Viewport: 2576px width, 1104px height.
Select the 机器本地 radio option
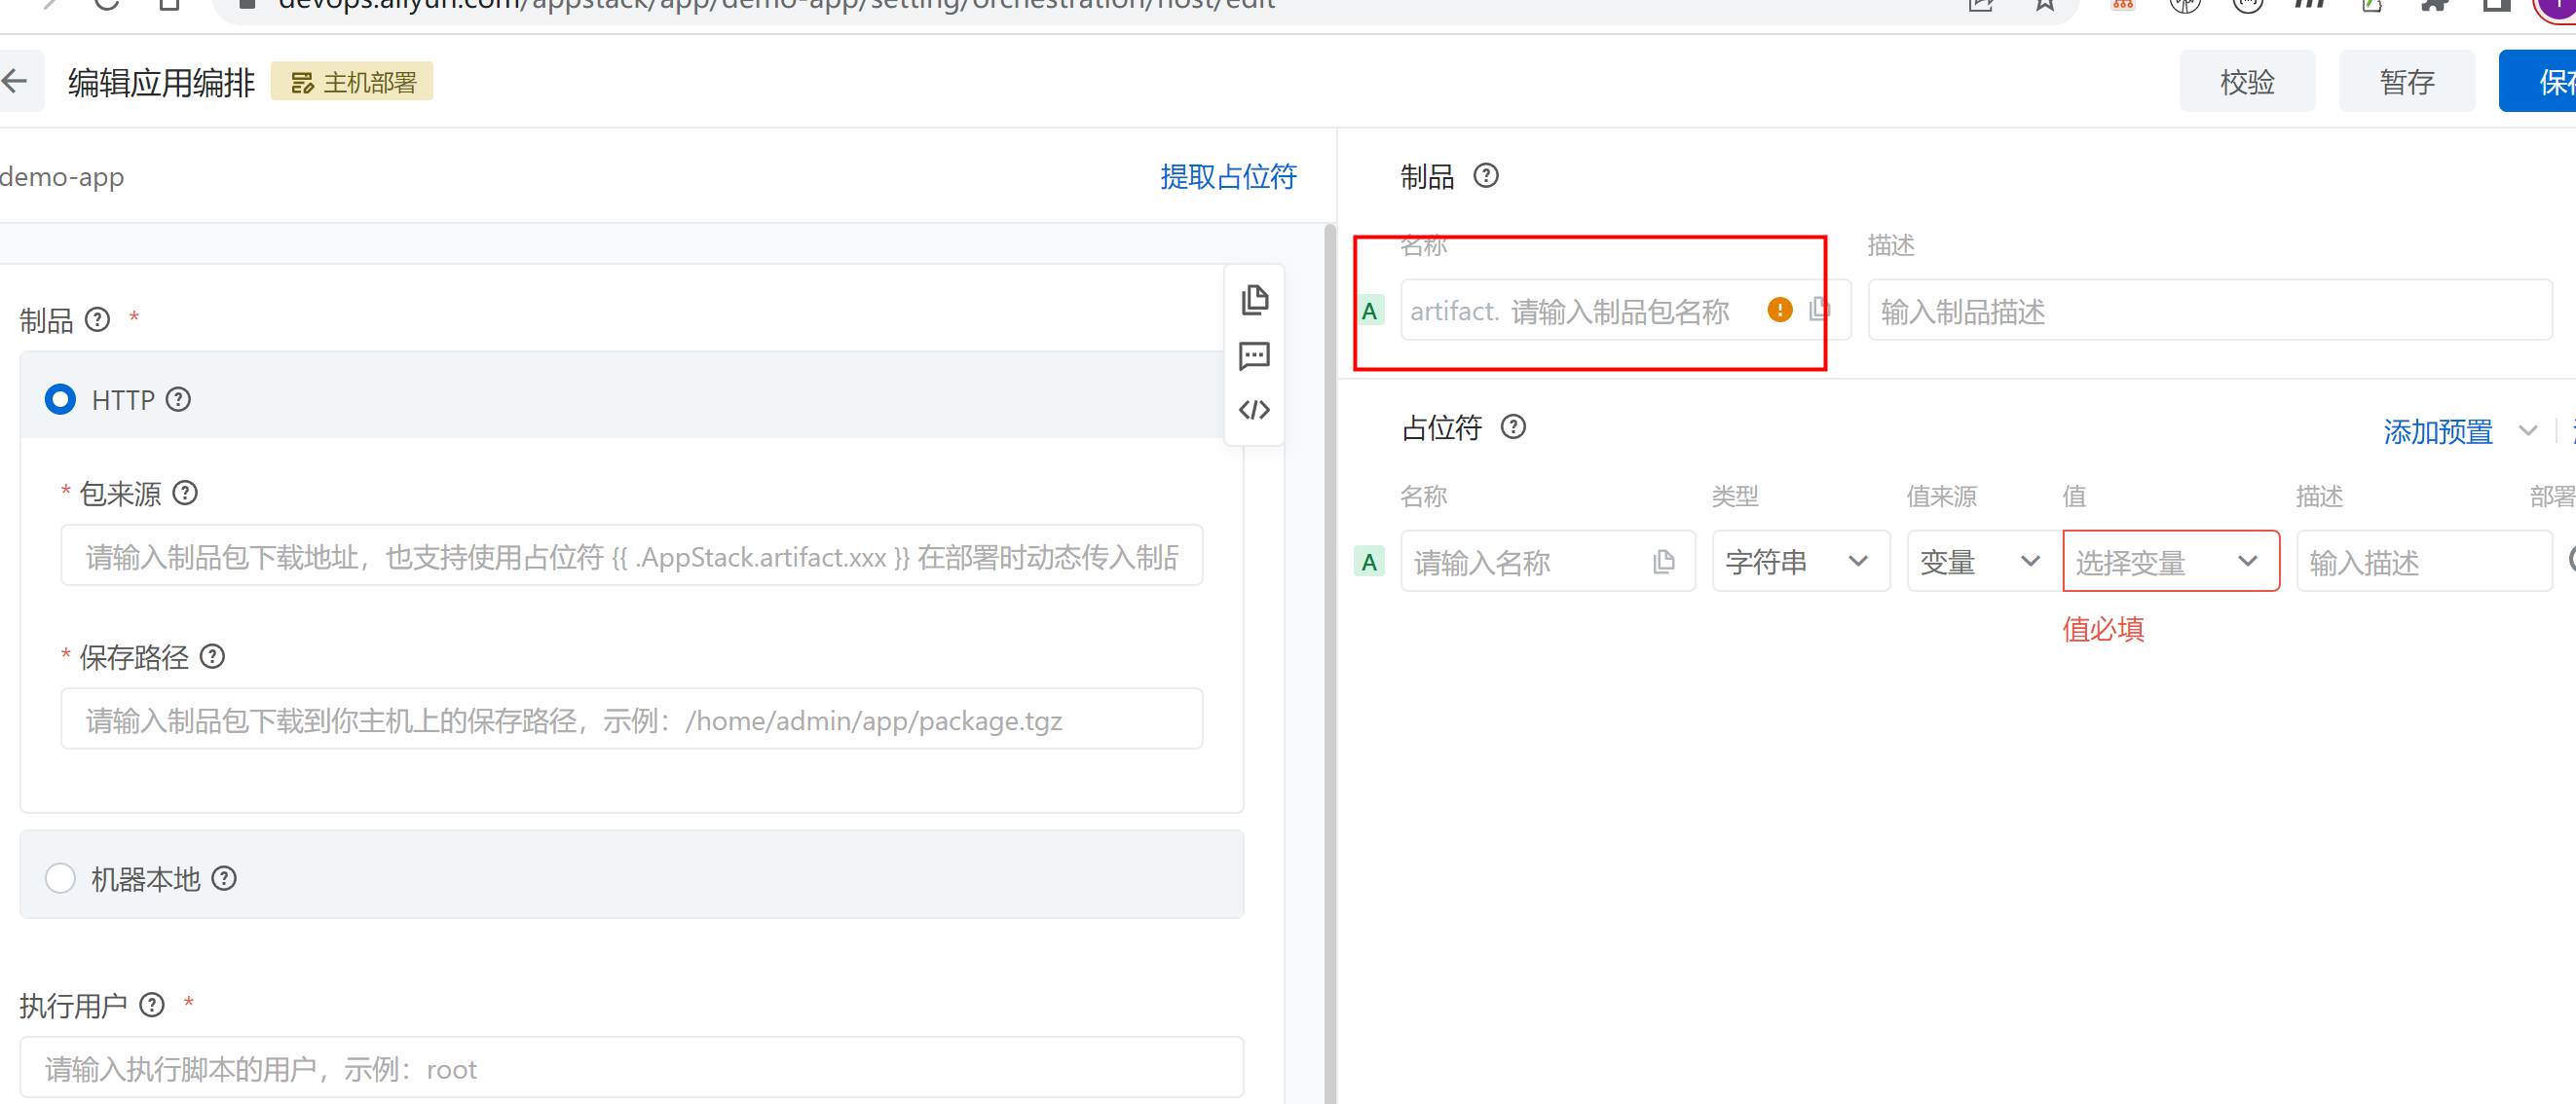pyautogui.click(x=60, y=878)
